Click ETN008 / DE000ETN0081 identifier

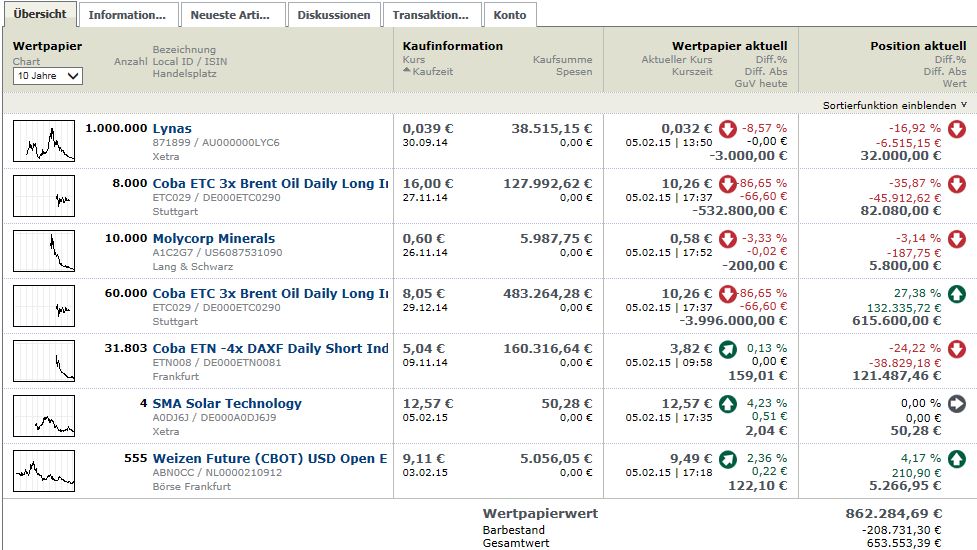click(217, 363)
